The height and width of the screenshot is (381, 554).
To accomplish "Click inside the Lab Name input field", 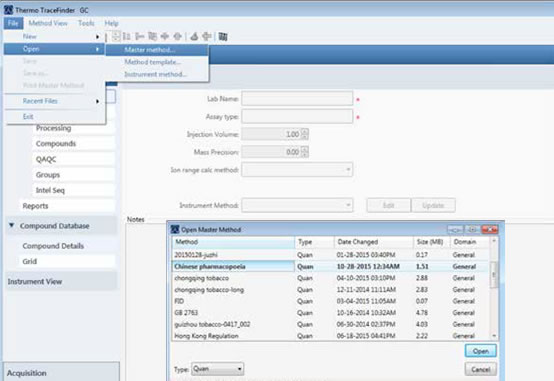I will pyautogui.click(x=297, y=99).
